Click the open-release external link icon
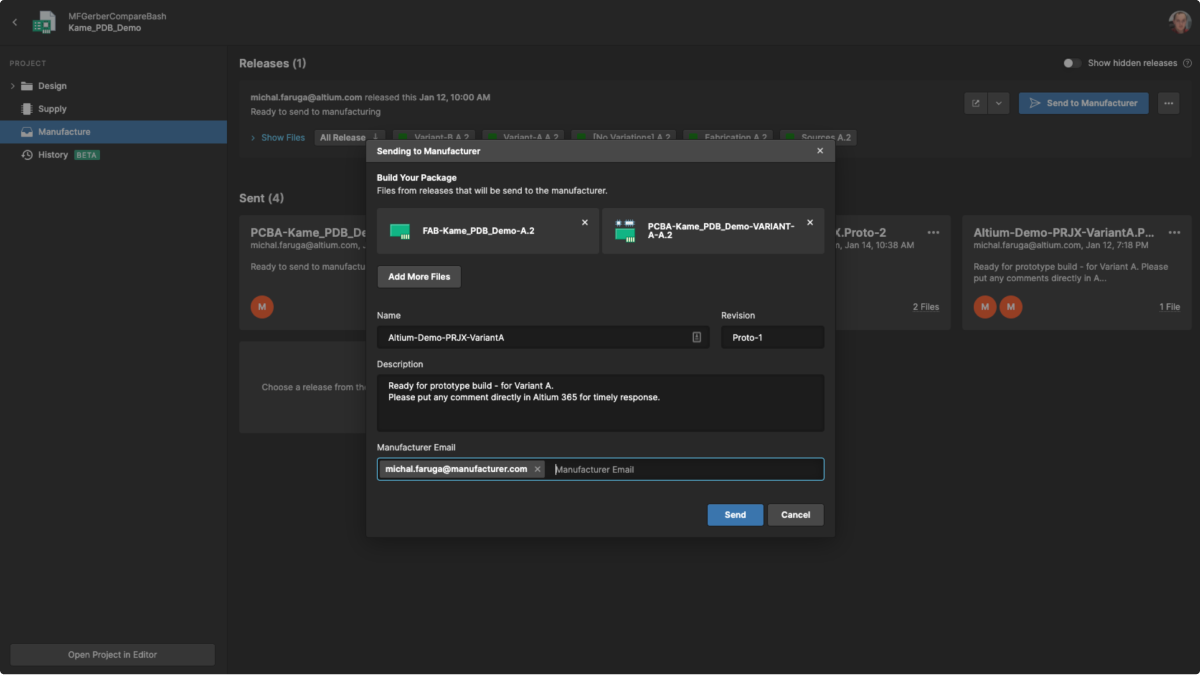 pyautogui.click(x=976, y=103)
